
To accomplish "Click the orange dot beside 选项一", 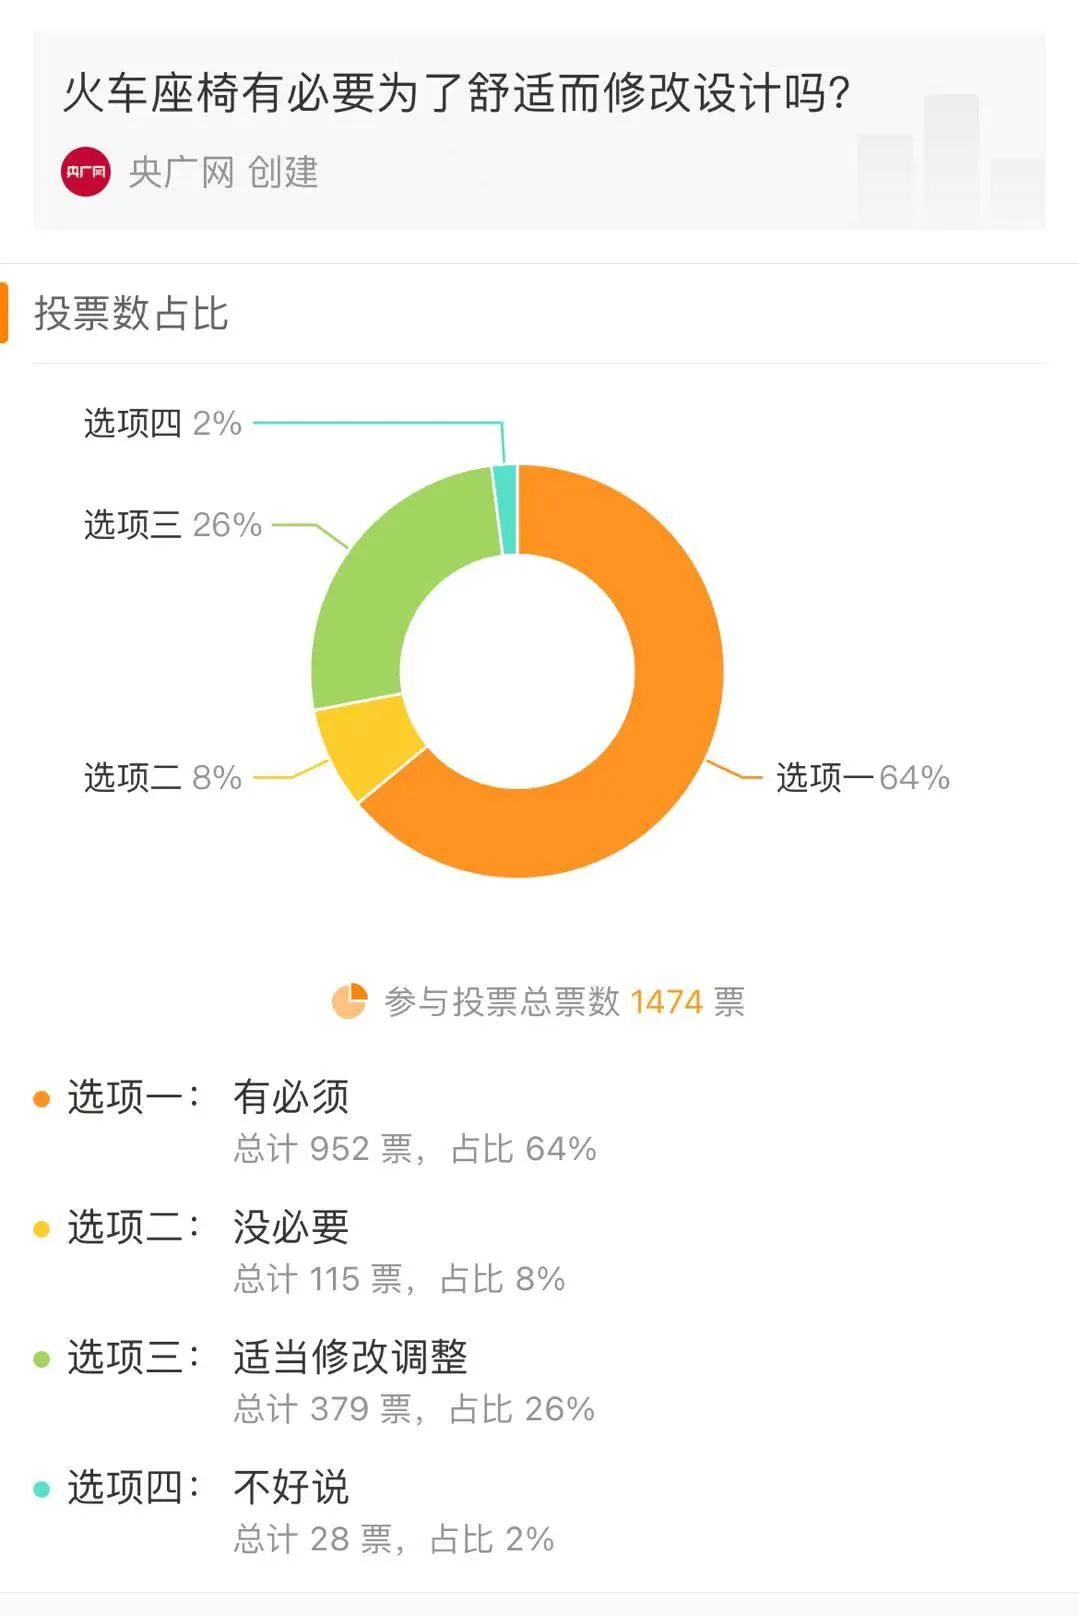I will tap(41, 1099).
